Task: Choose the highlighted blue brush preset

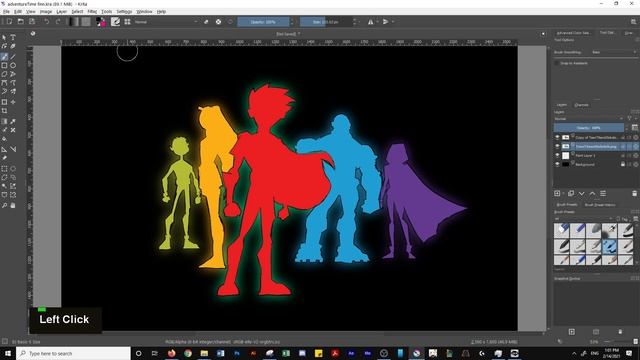Action: (x=609, y=246)
